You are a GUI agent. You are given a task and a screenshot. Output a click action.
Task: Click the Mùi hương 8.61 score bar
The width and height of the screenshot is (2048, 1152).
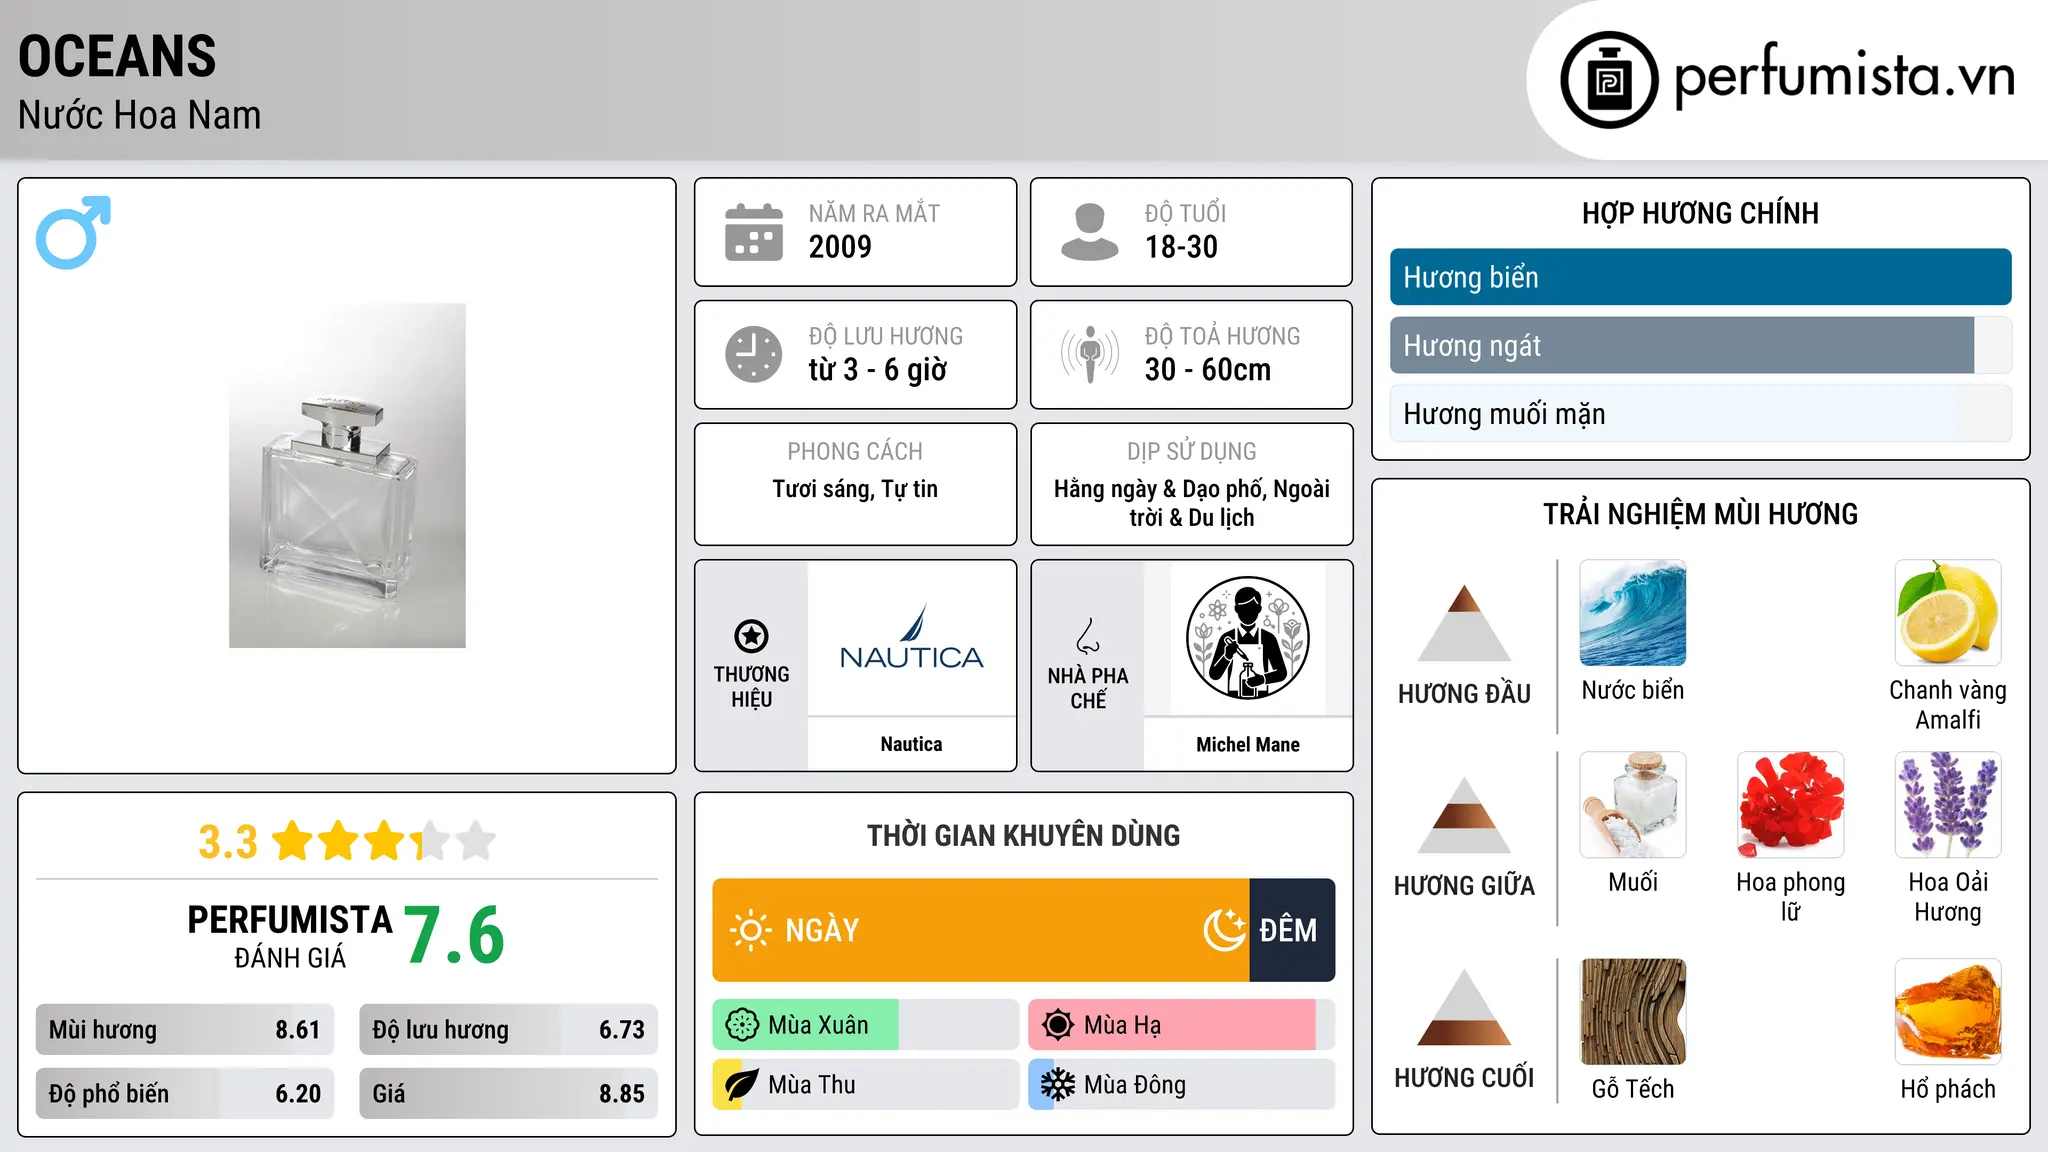pos(185,1030)
